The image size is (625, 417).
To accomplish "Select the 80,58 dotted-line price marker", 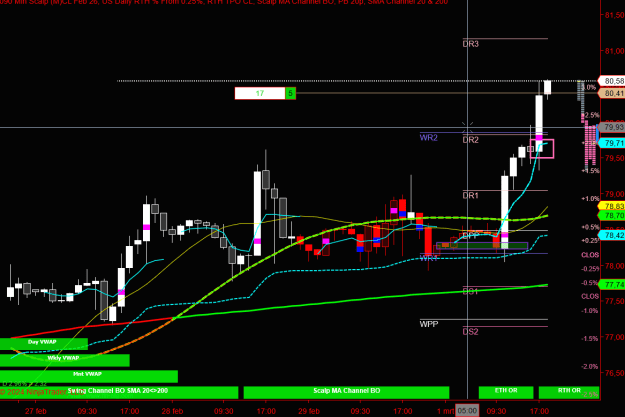I will pos(612,81).
